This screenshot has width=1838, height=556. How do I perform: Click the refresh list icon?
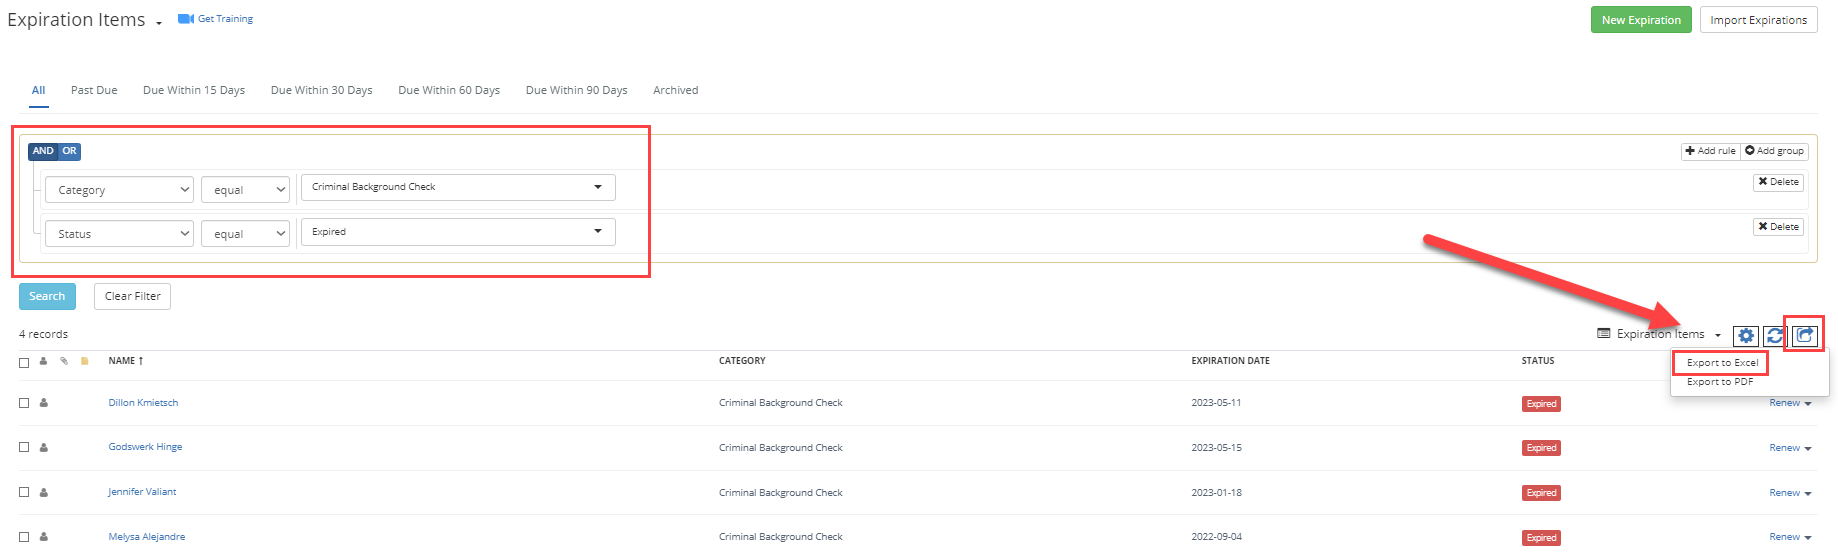click(1775, 335)
